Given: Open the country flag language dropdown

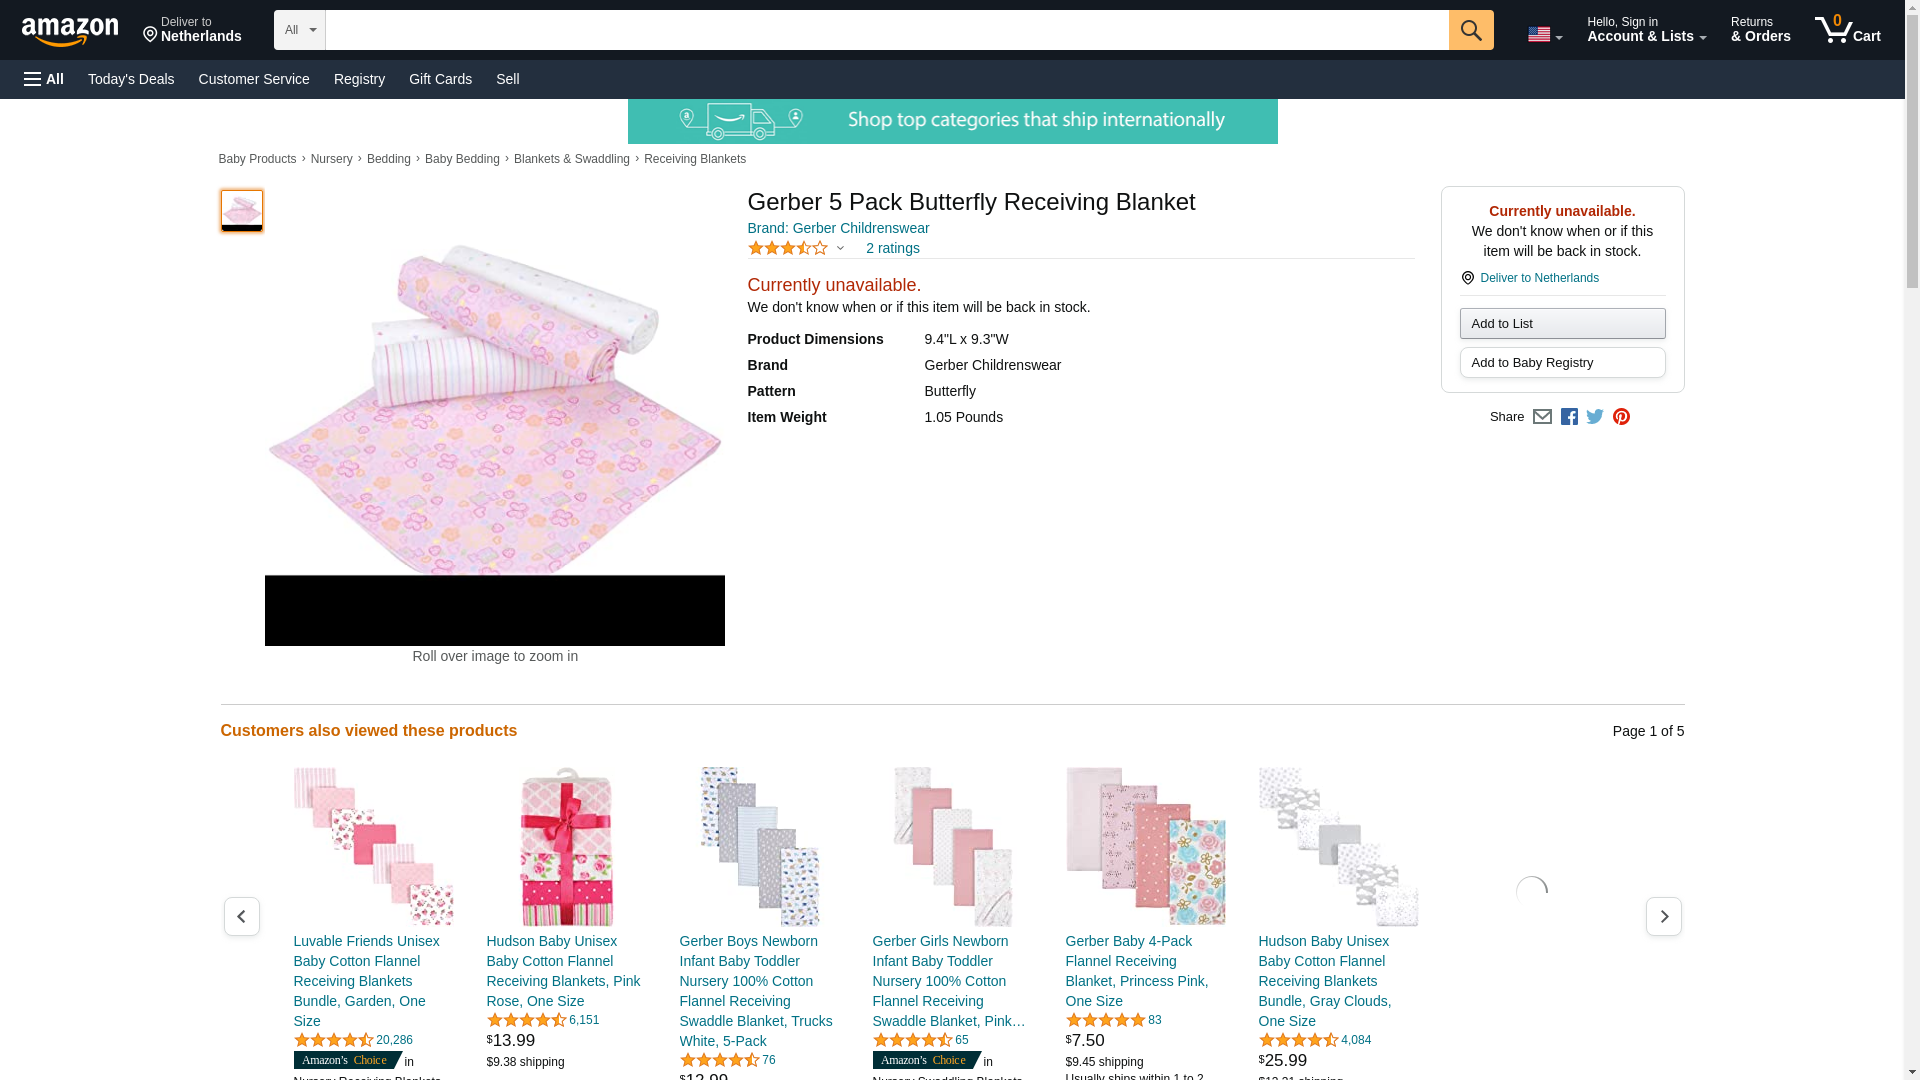Looking at the screenshot, I should [x=1545, y=34].
